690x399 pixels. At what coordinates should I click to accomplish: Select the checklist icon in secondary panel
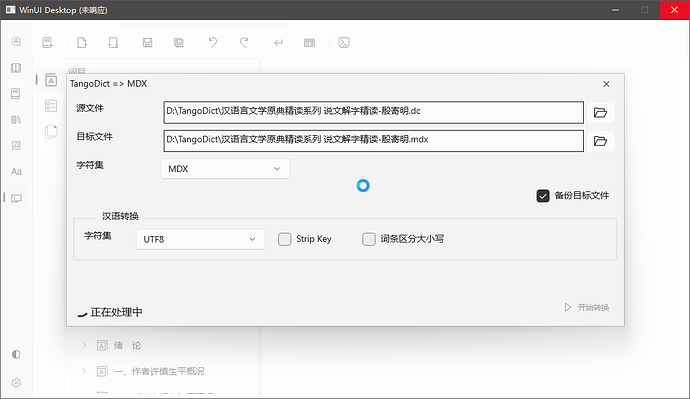tap(51, 106)
